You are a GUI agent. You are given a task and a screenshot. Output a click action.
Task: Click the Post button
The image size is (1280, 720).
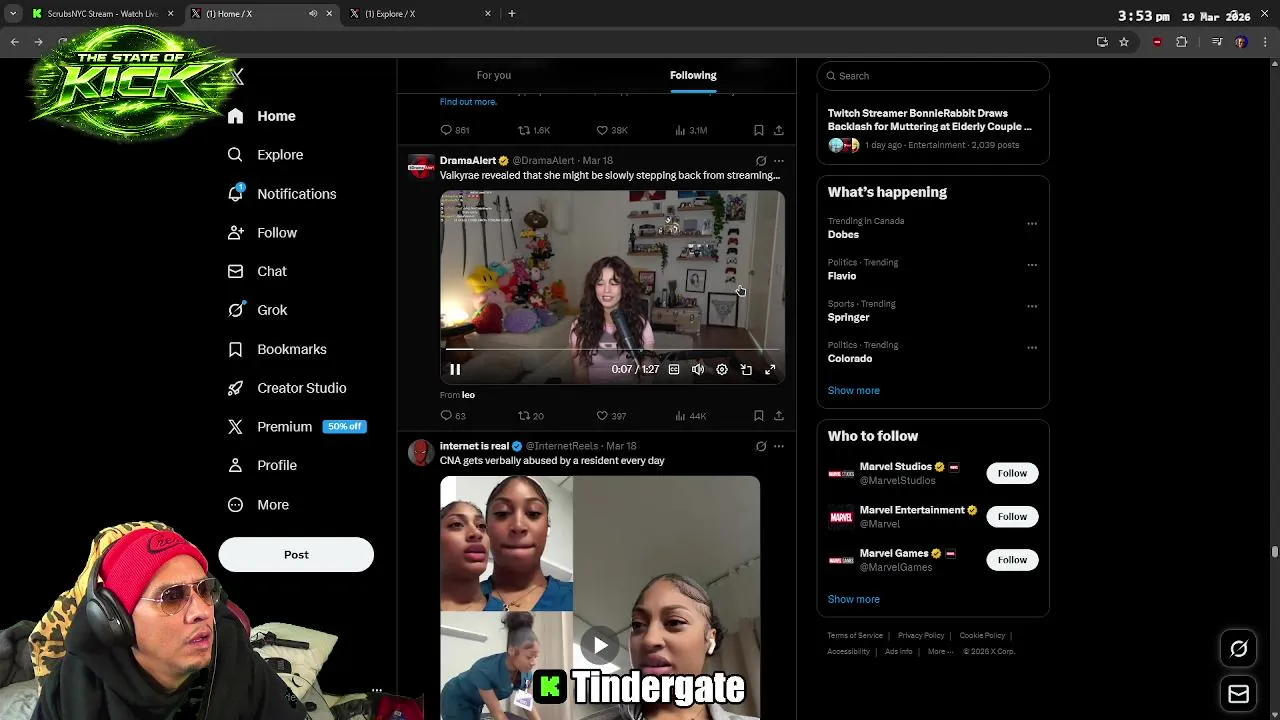296,555
